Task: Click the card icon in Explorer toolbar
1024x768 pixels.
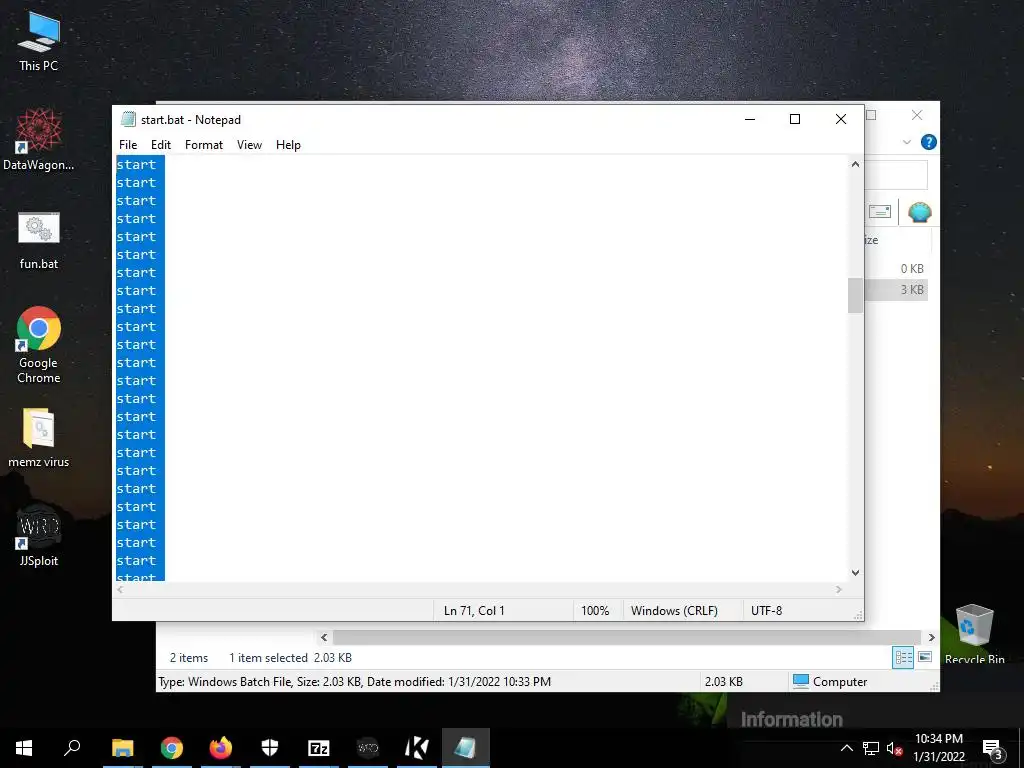Action: coord(880,212)
